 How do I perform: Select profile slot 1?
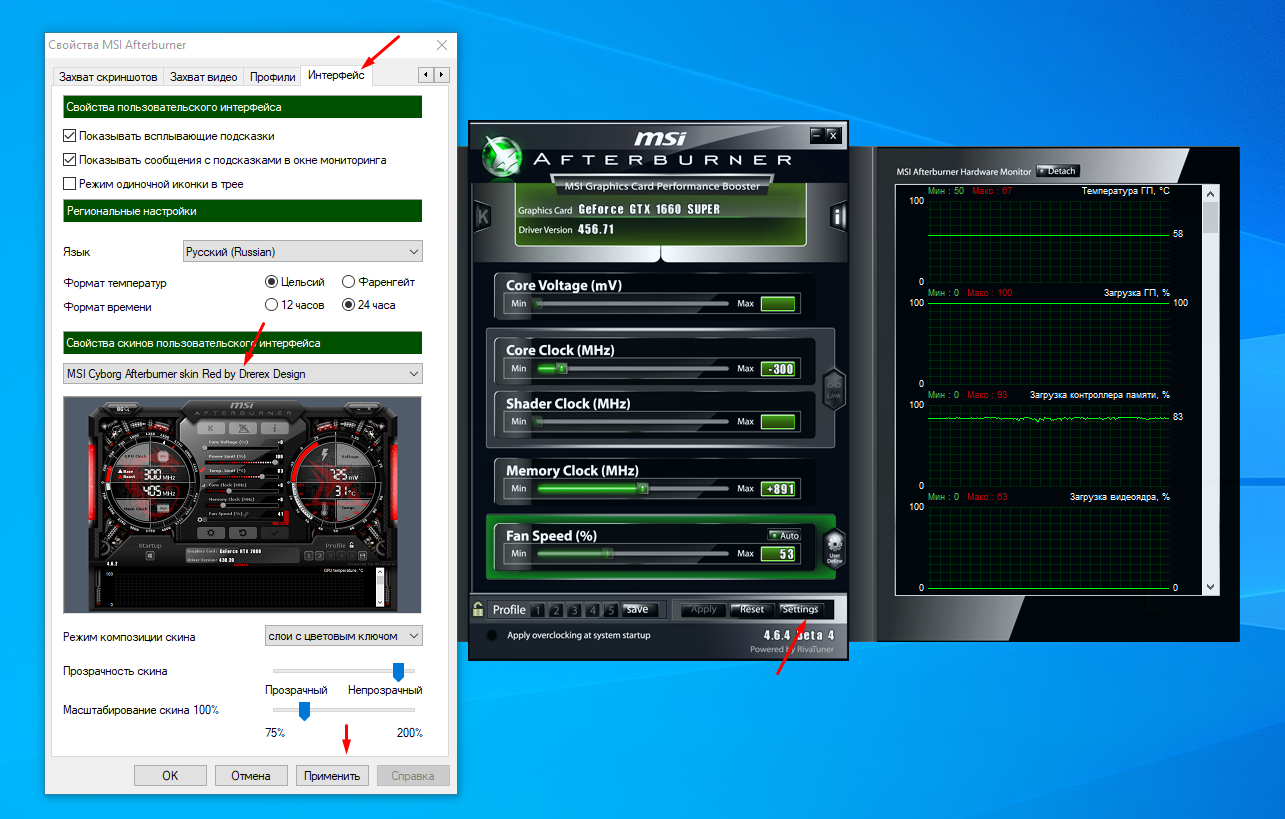pos(539,610)
